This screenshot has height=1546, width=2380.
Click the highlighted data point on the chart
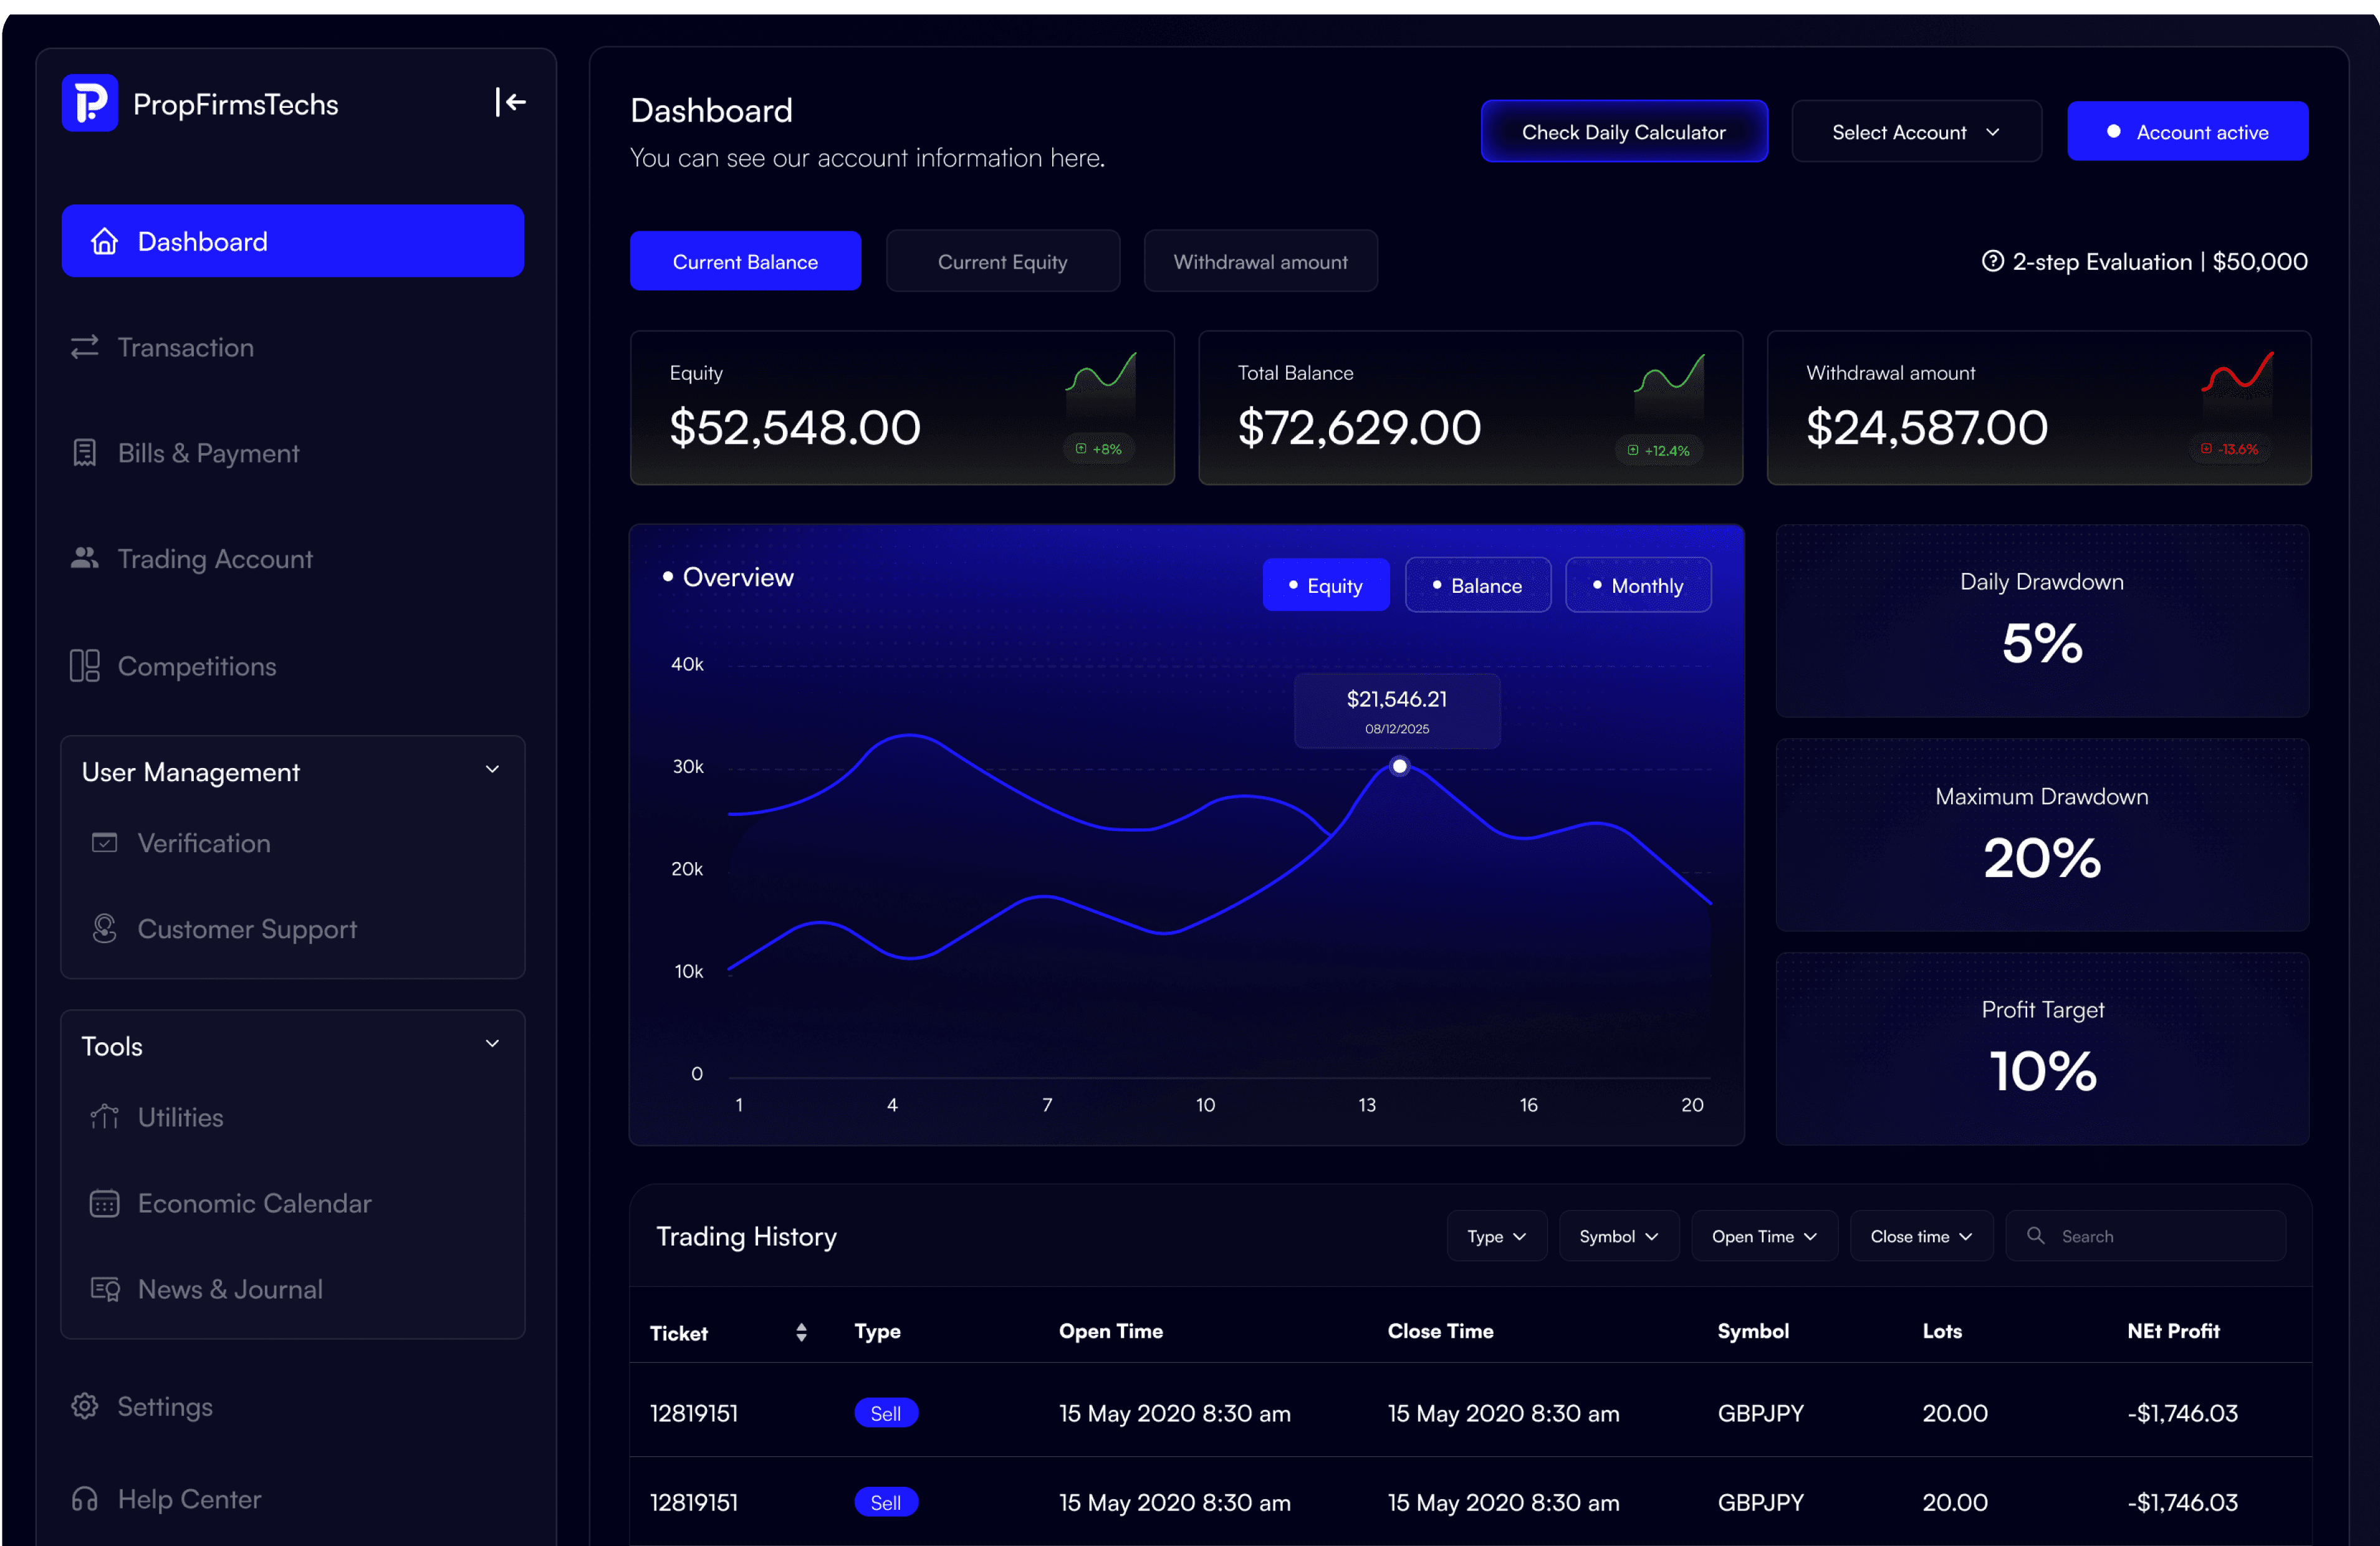[1400, 766]
